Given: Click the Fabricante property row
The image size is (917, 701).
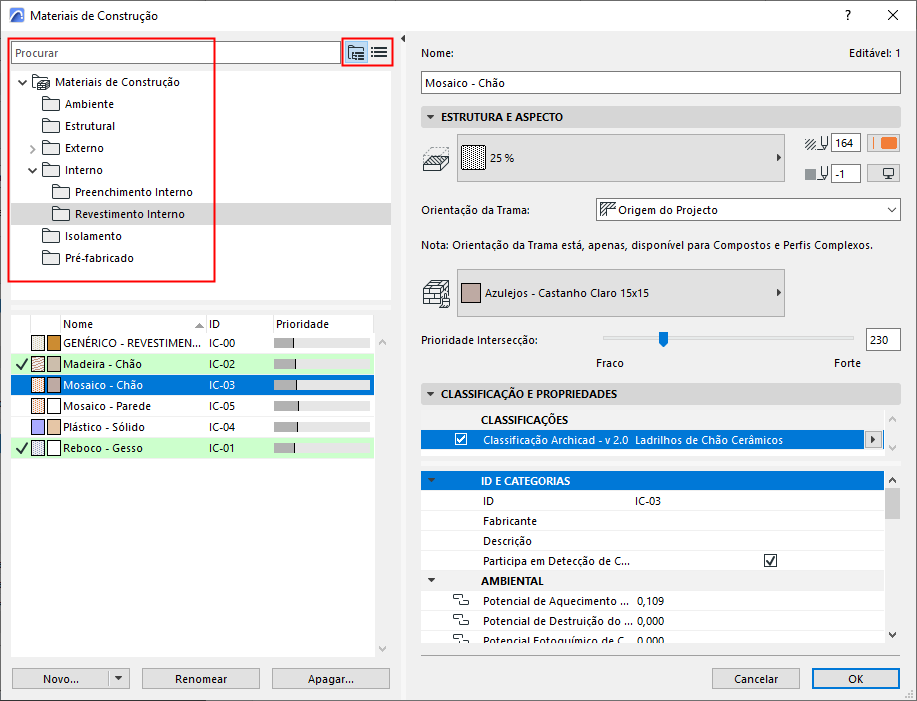Looking at the screenshot, I should point(652,521).
